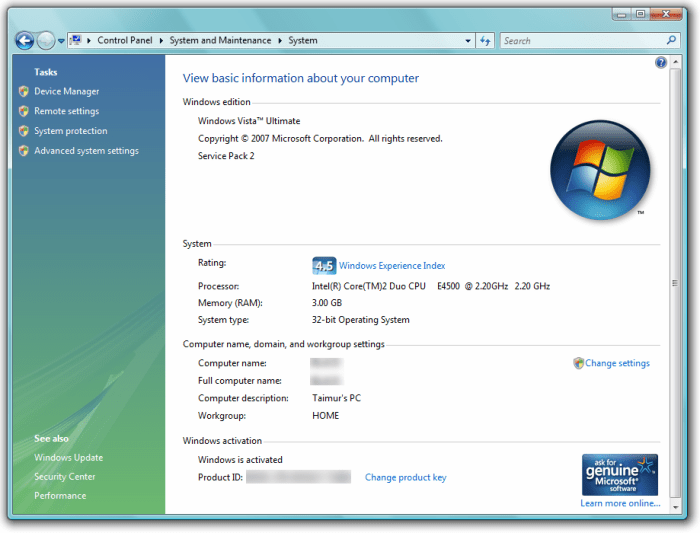
Task: Click shield icon beside System protection
Action: point(24,131)
